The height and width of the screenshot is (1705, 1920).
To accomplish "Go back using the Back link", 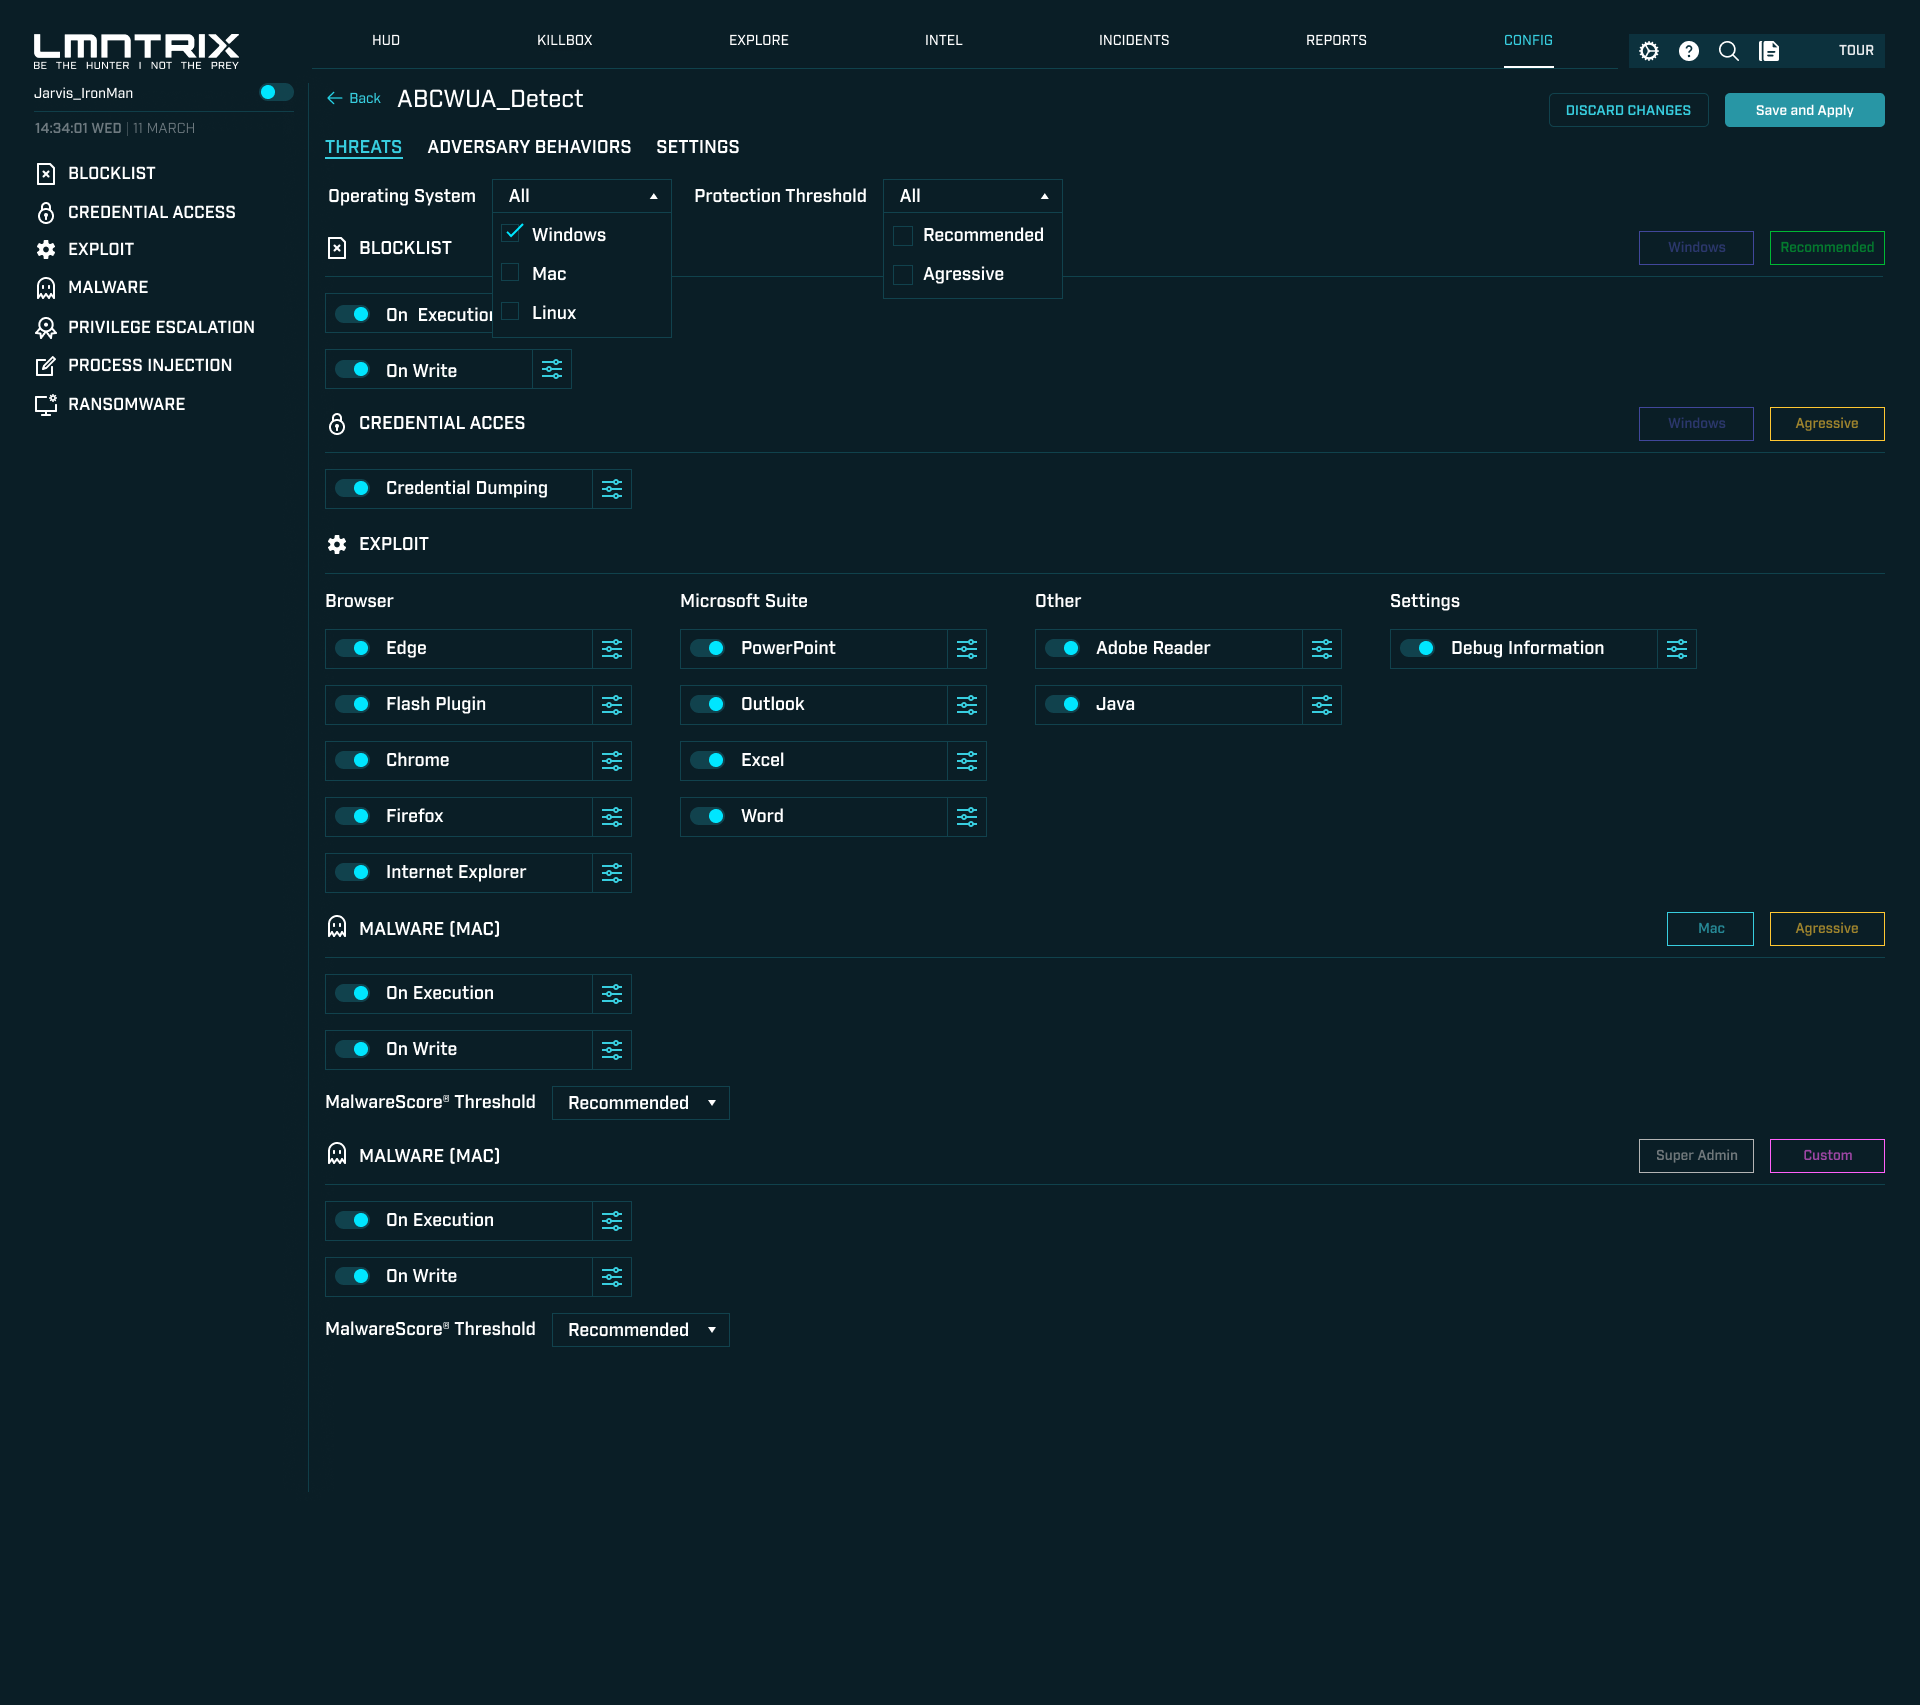I will tap(354, 99).
